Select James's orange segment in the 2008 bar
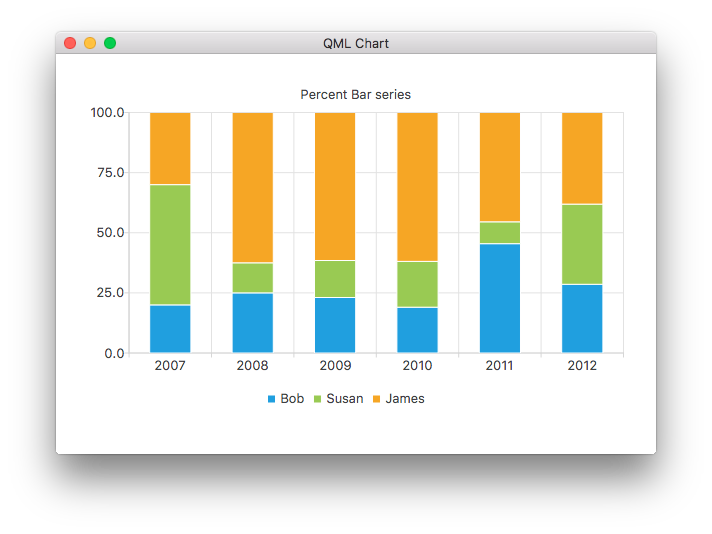 253,187
